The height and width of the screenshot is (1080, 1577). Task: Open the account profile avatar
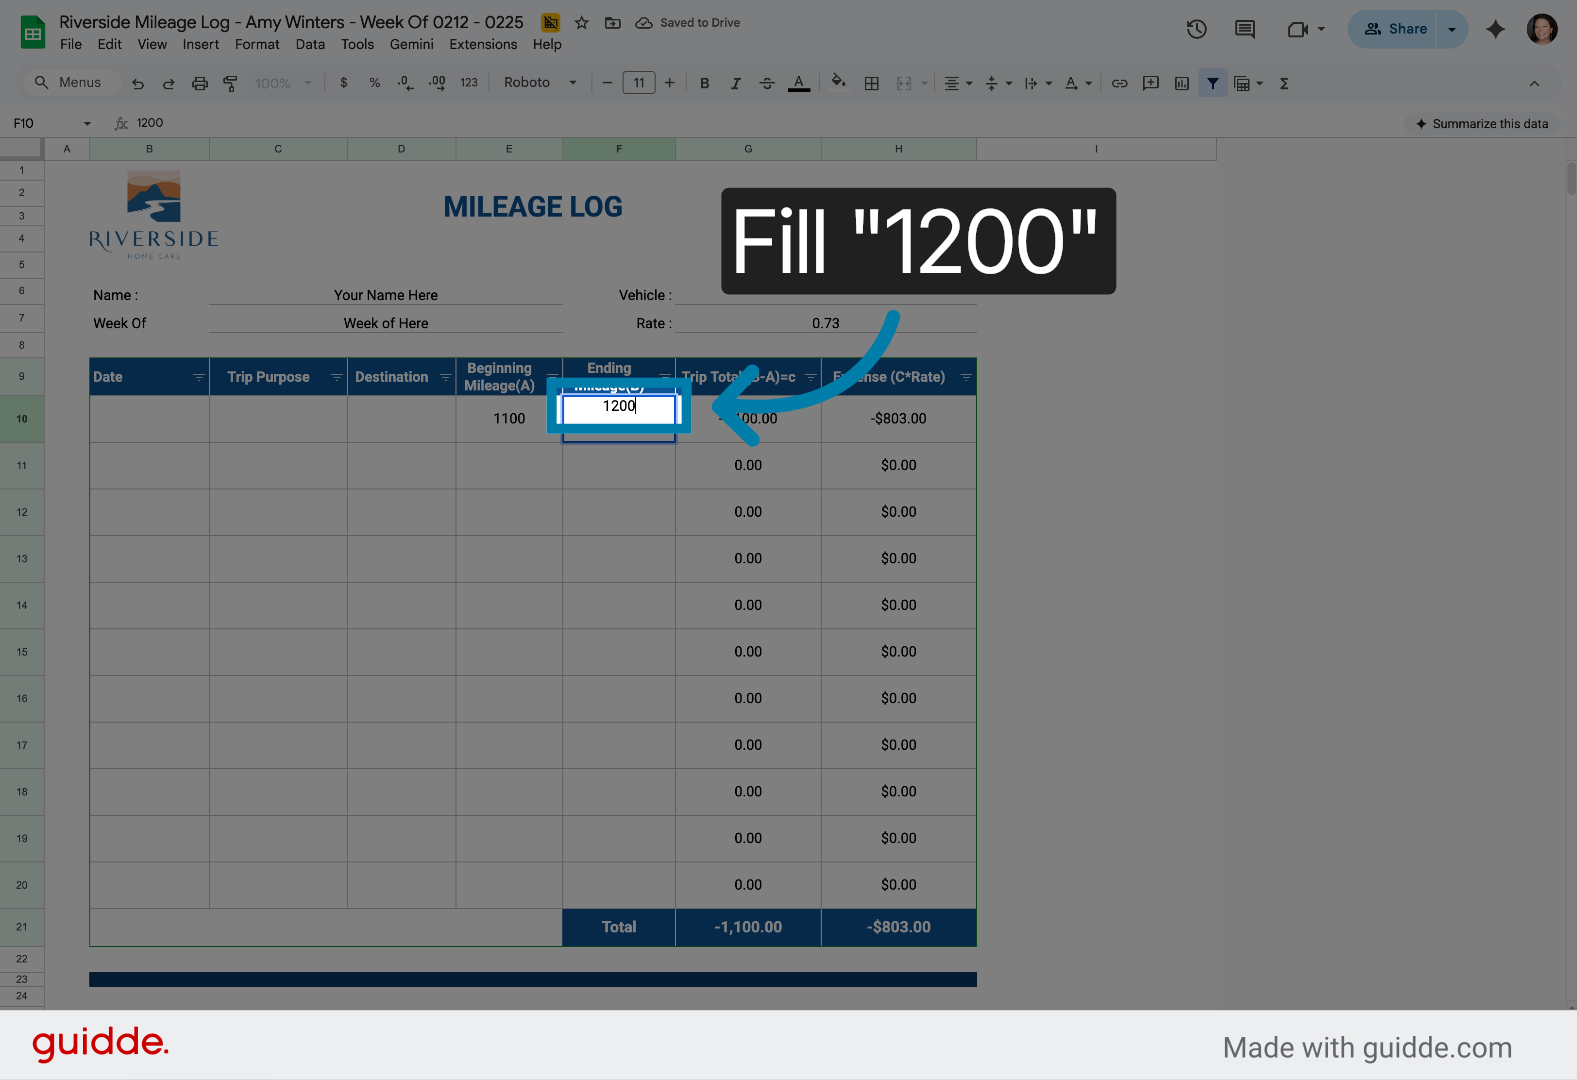point(1542,29)
